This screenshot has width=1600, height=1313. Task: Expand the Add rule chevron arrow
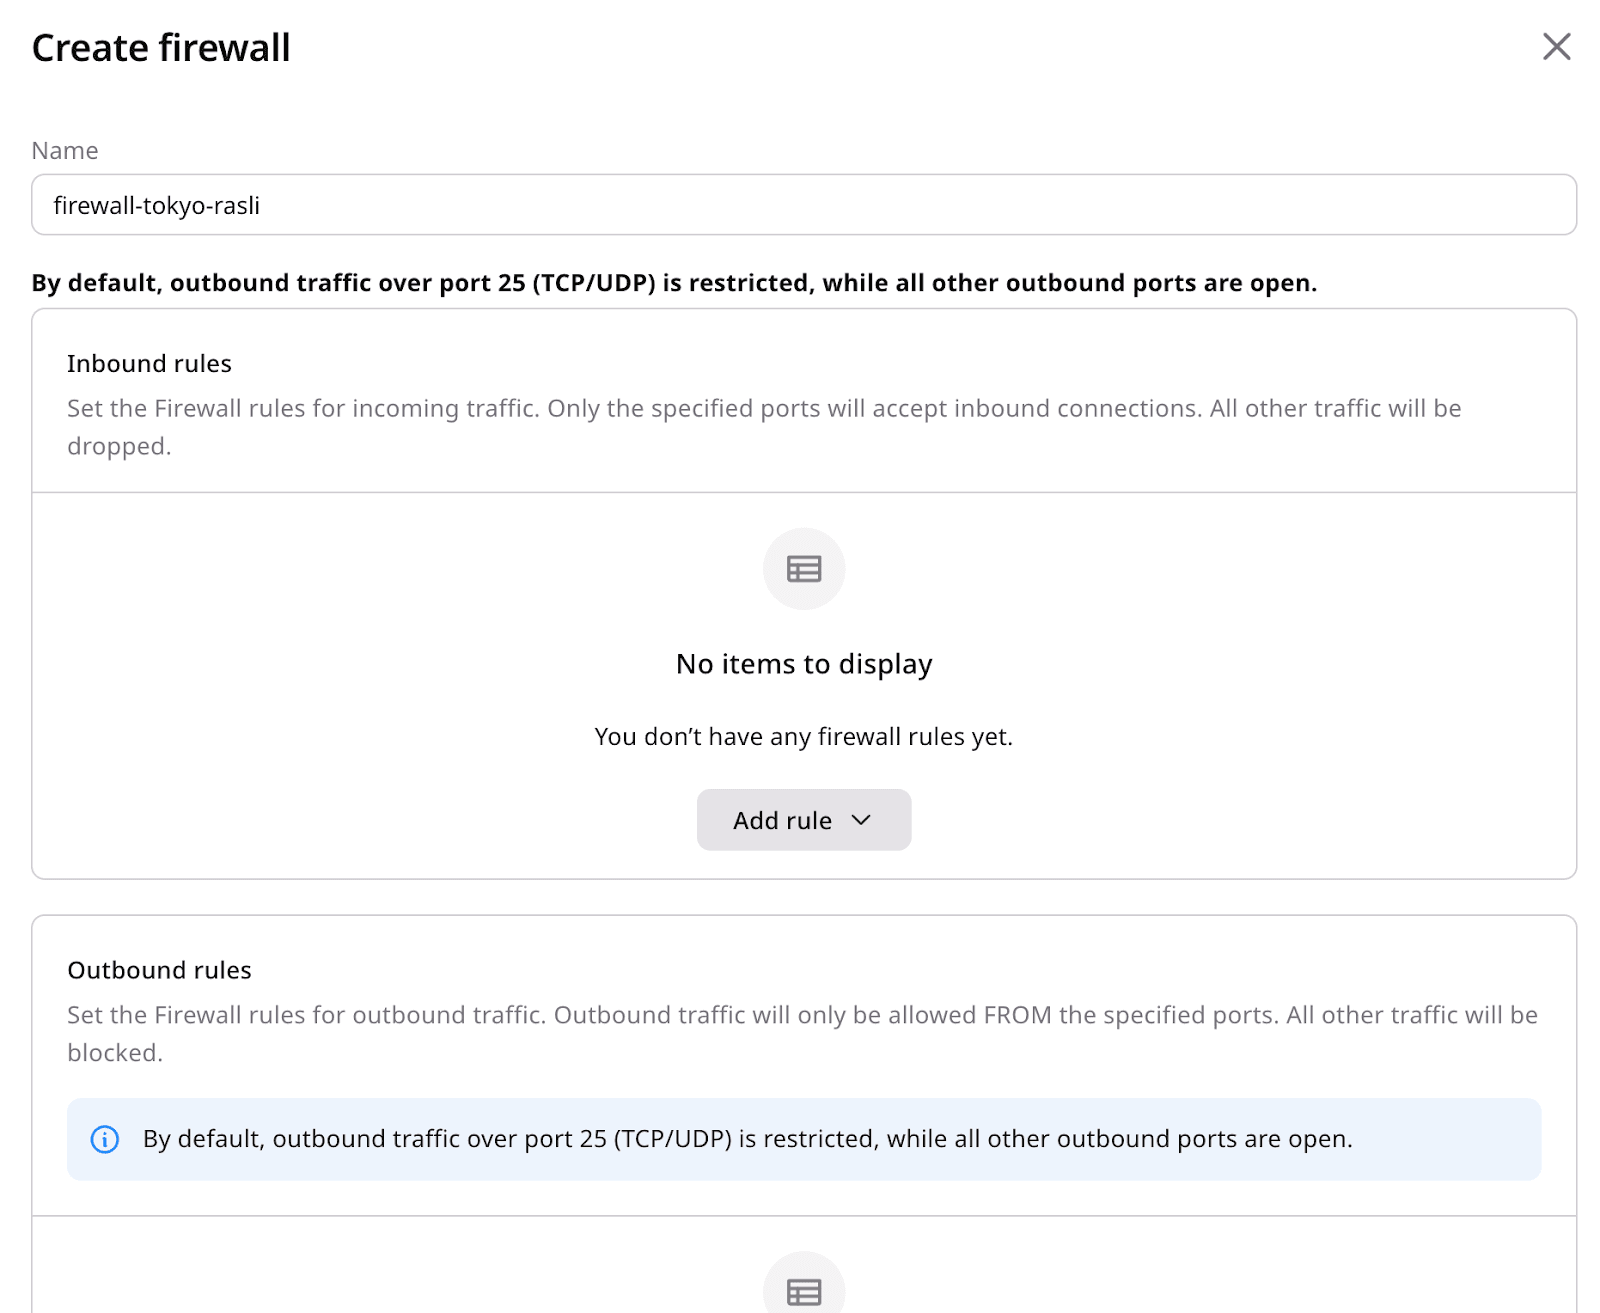[x=861, y=820]
